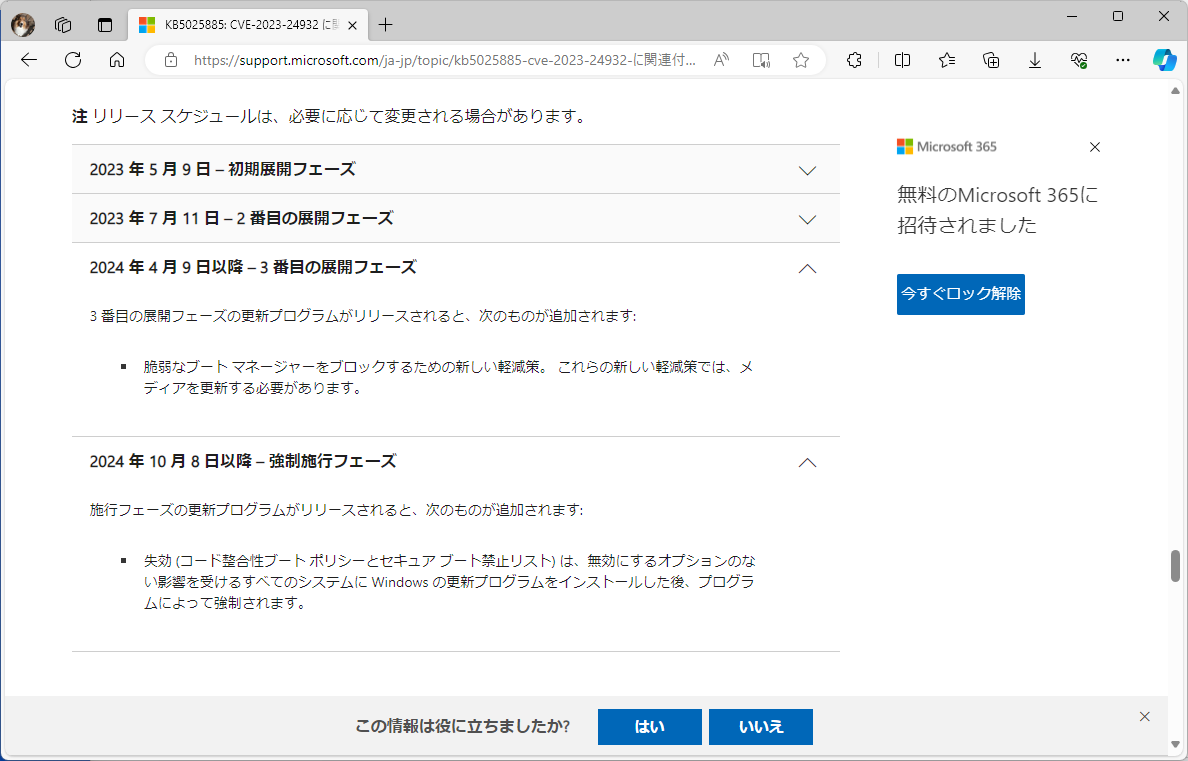The image size is (1188, 761).
Task: Open Copilot in Edge
Action: coord(1165,60)
